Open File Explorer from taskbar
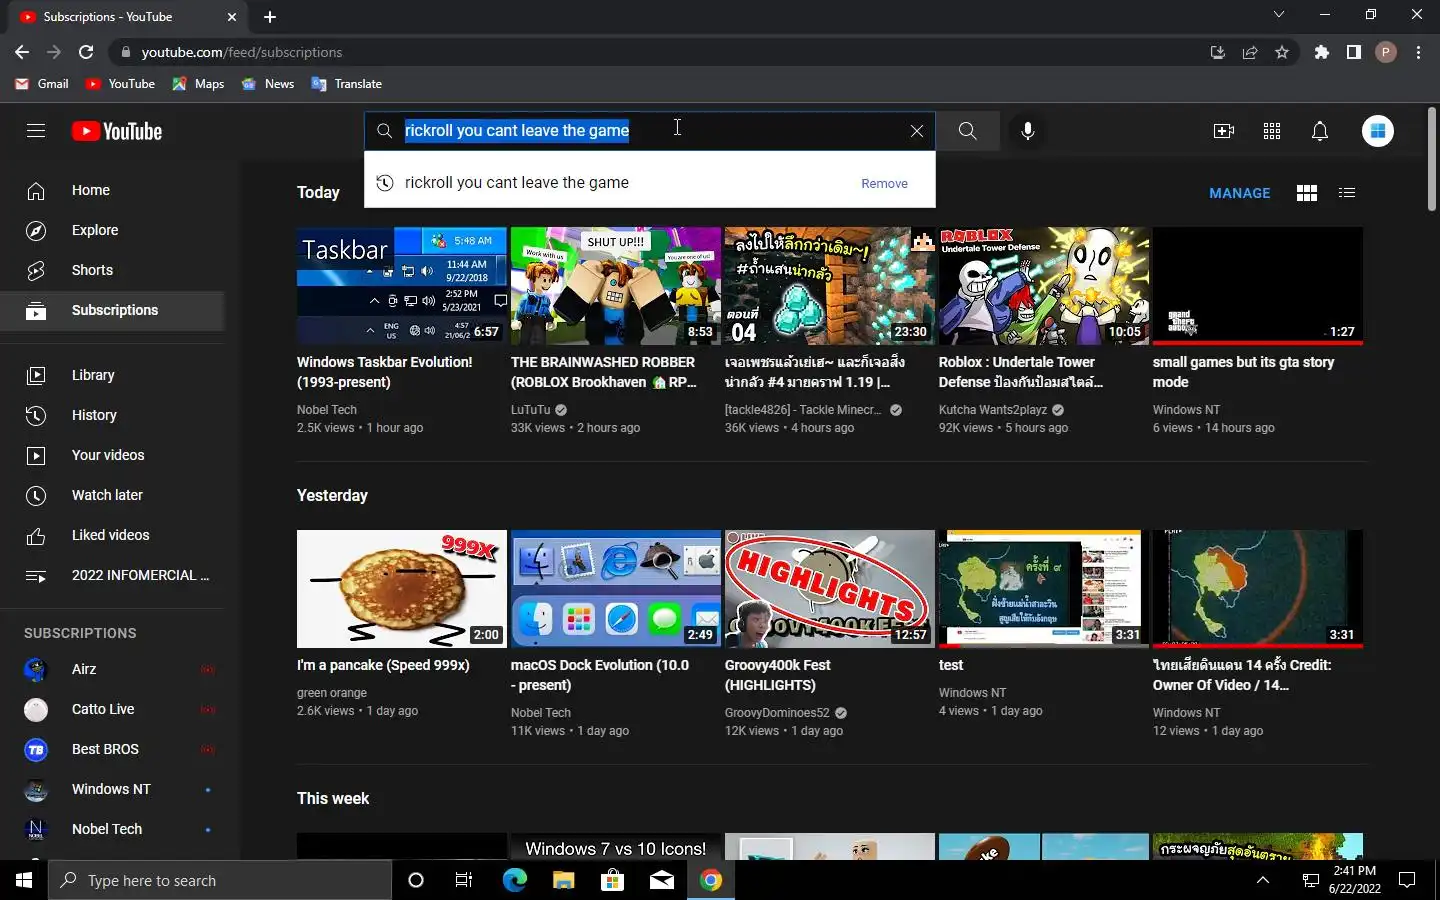 pyautogui.click(x=564, y=880)
